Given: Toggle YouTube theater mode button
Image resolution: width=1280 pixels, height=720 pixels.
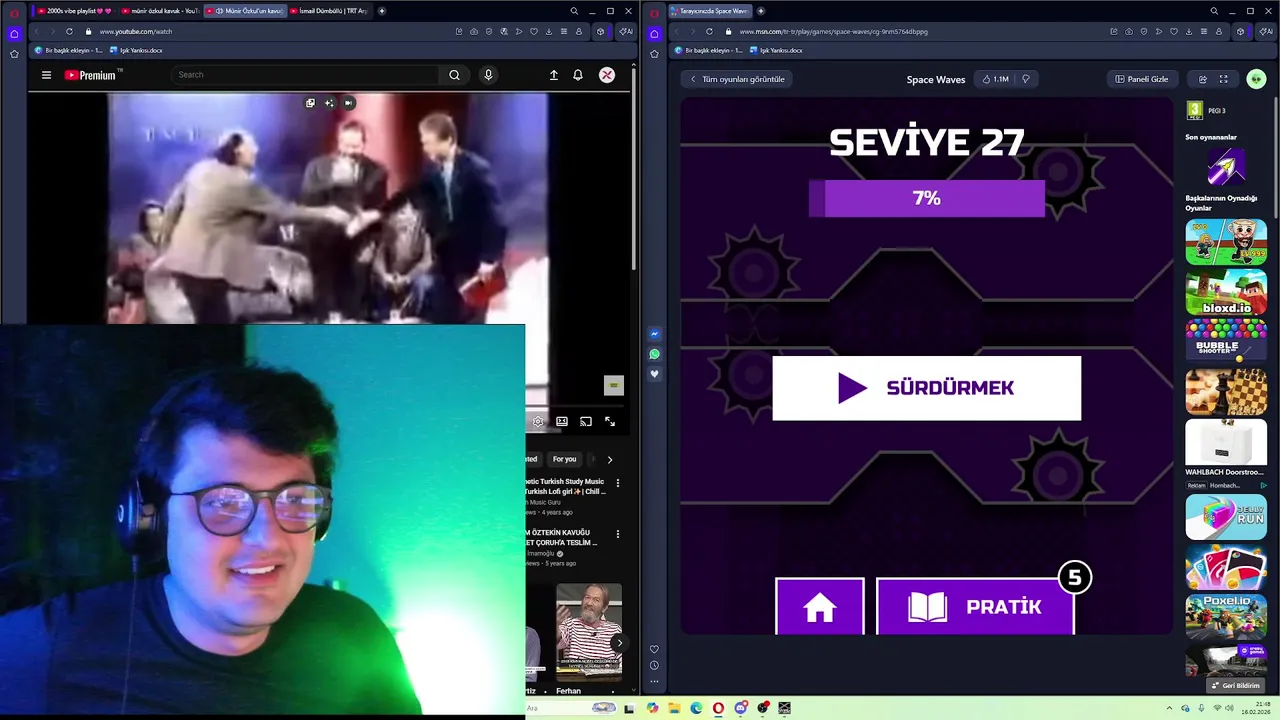Looking at the screenshot, I should 562,422.
